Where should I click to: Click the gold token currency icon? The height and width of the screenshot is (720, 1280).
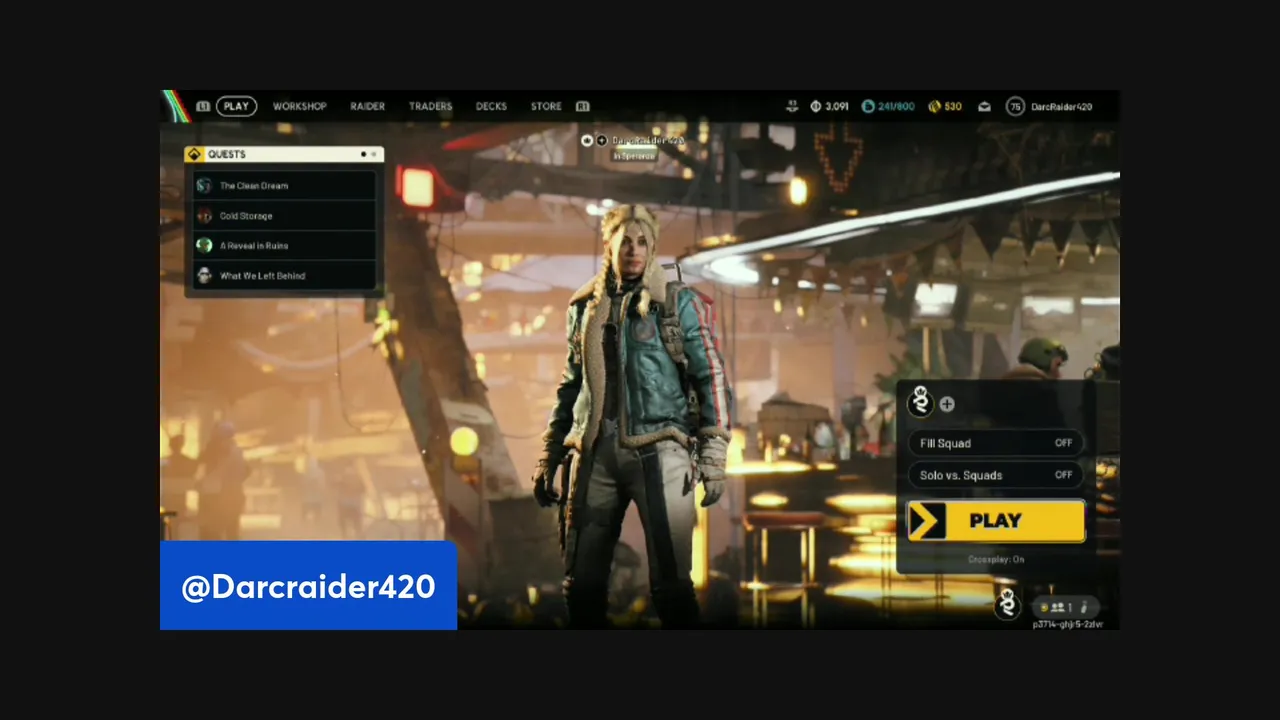[x=935, y=106]
